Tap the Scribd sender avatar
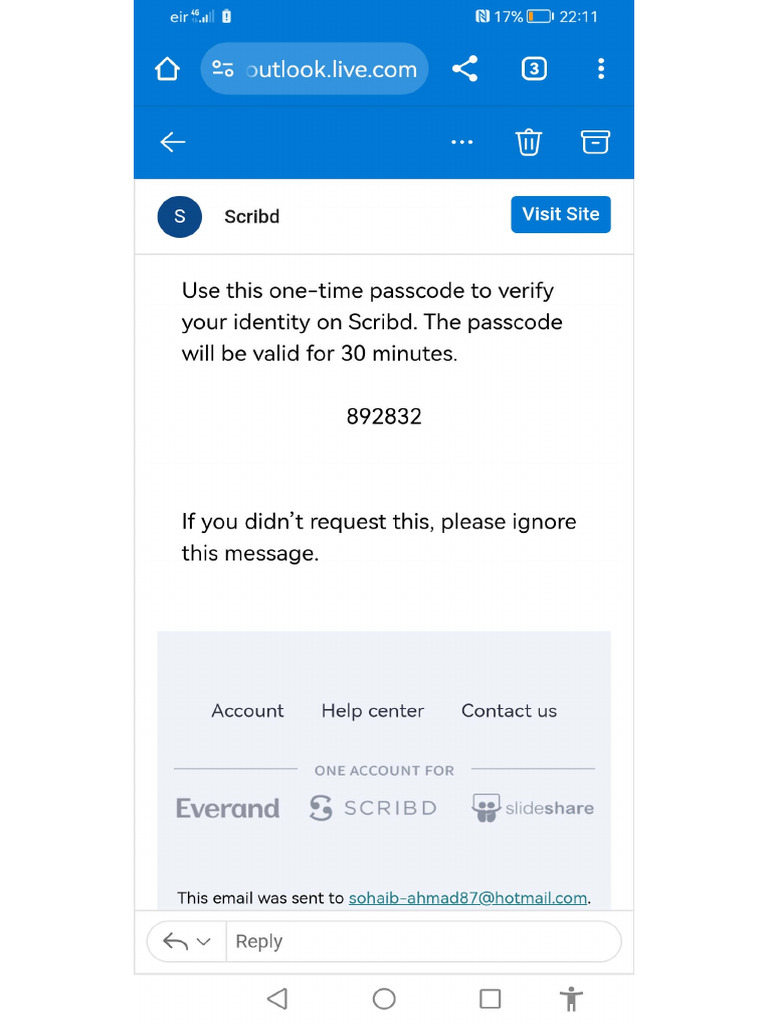This screenshot has height=1024, width=768. pos(180,216)
